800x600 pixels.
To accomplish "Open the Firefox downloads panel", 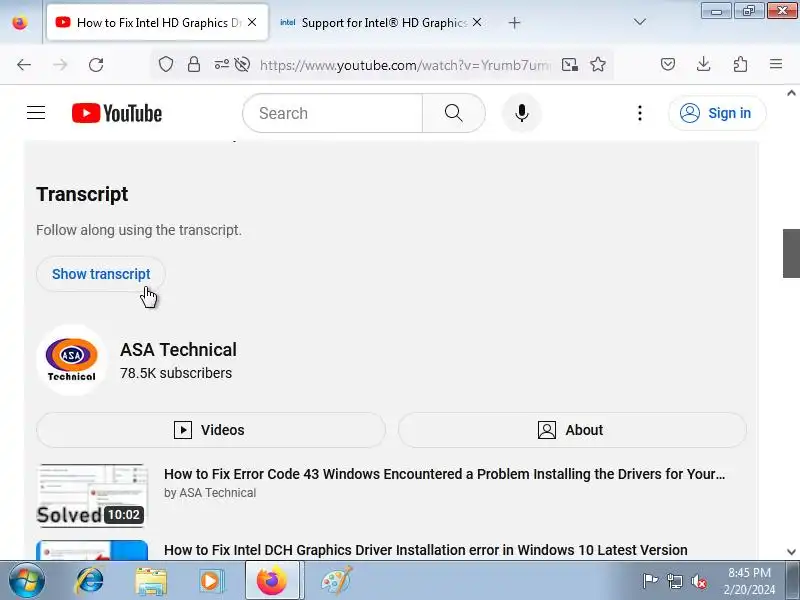I will coord(704,64).
